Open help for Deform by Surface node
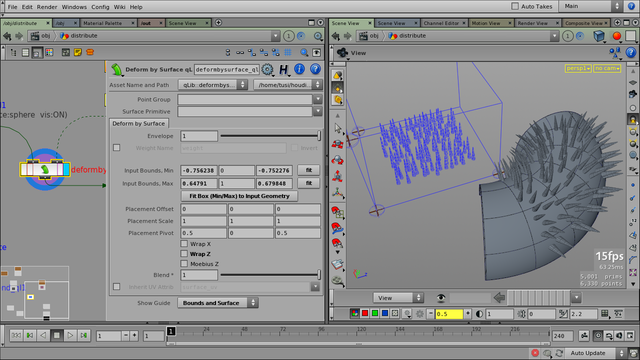The height and width of the screenshot is (360, 640). pos(315,69)
